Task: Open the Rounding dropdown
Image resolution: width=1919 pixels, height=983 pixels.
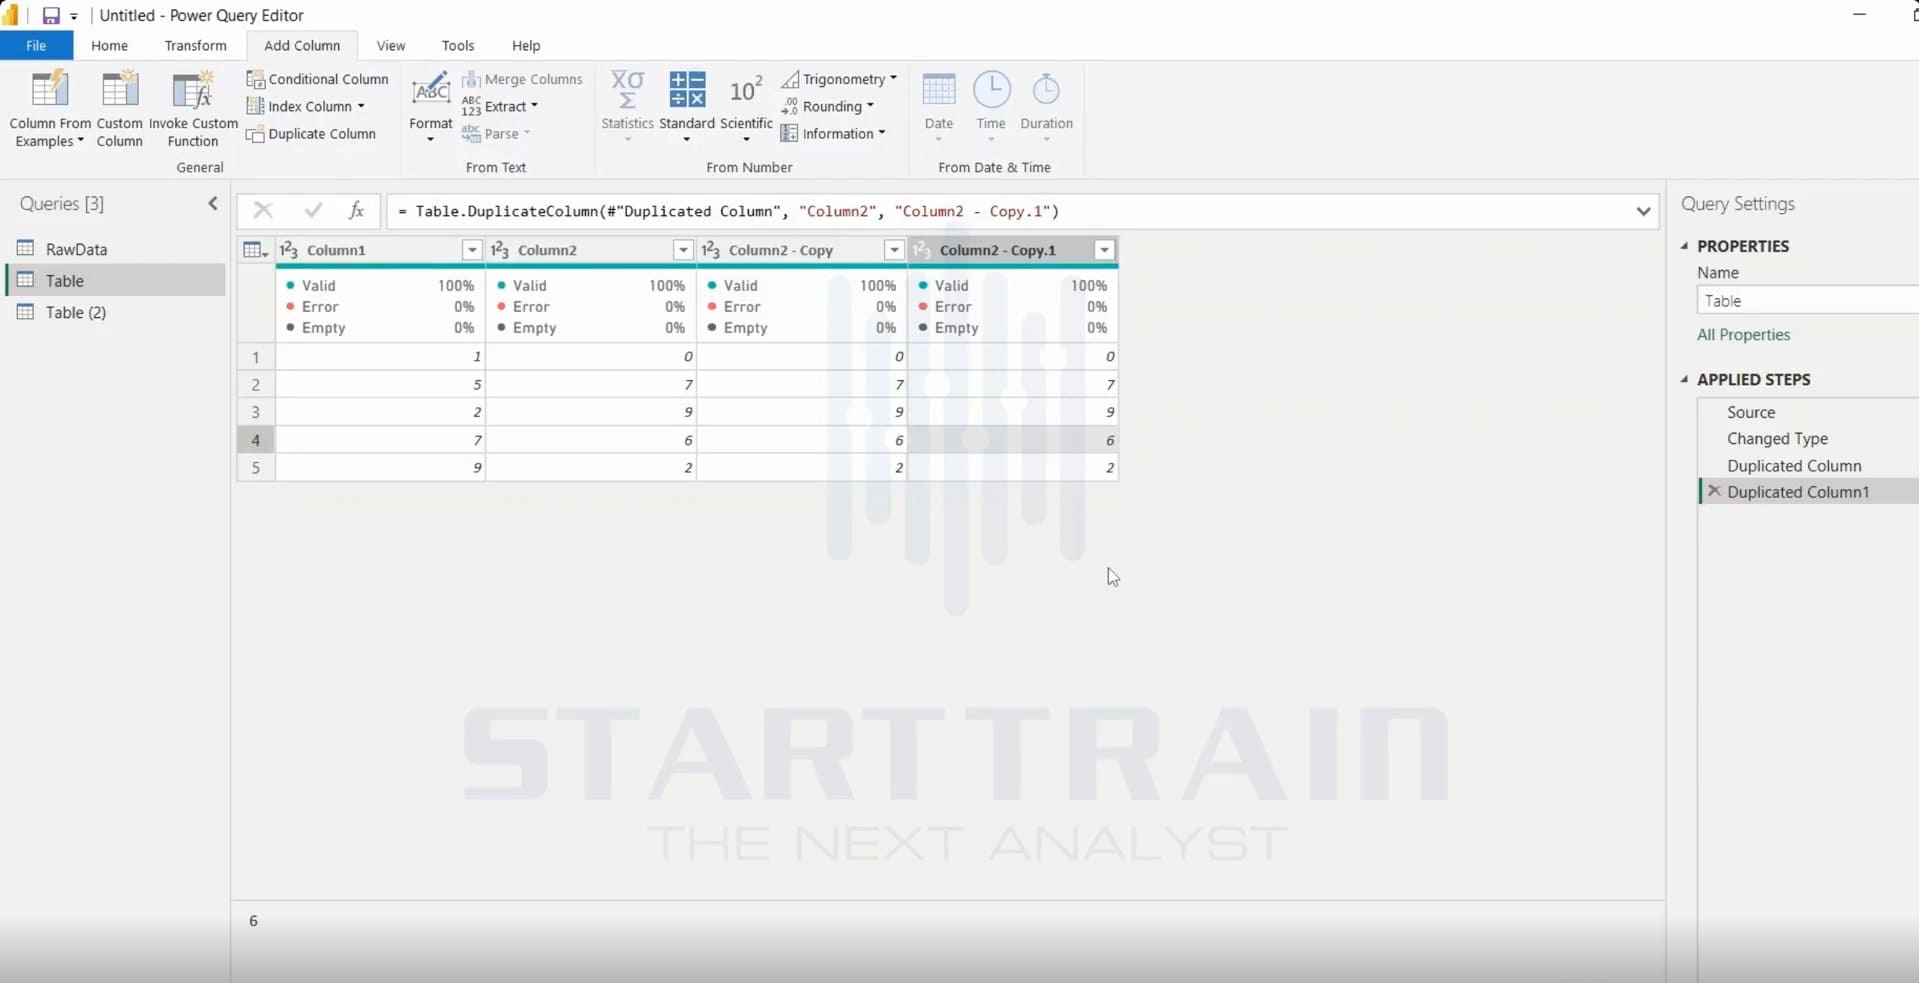Action: [x=827, y=107]
